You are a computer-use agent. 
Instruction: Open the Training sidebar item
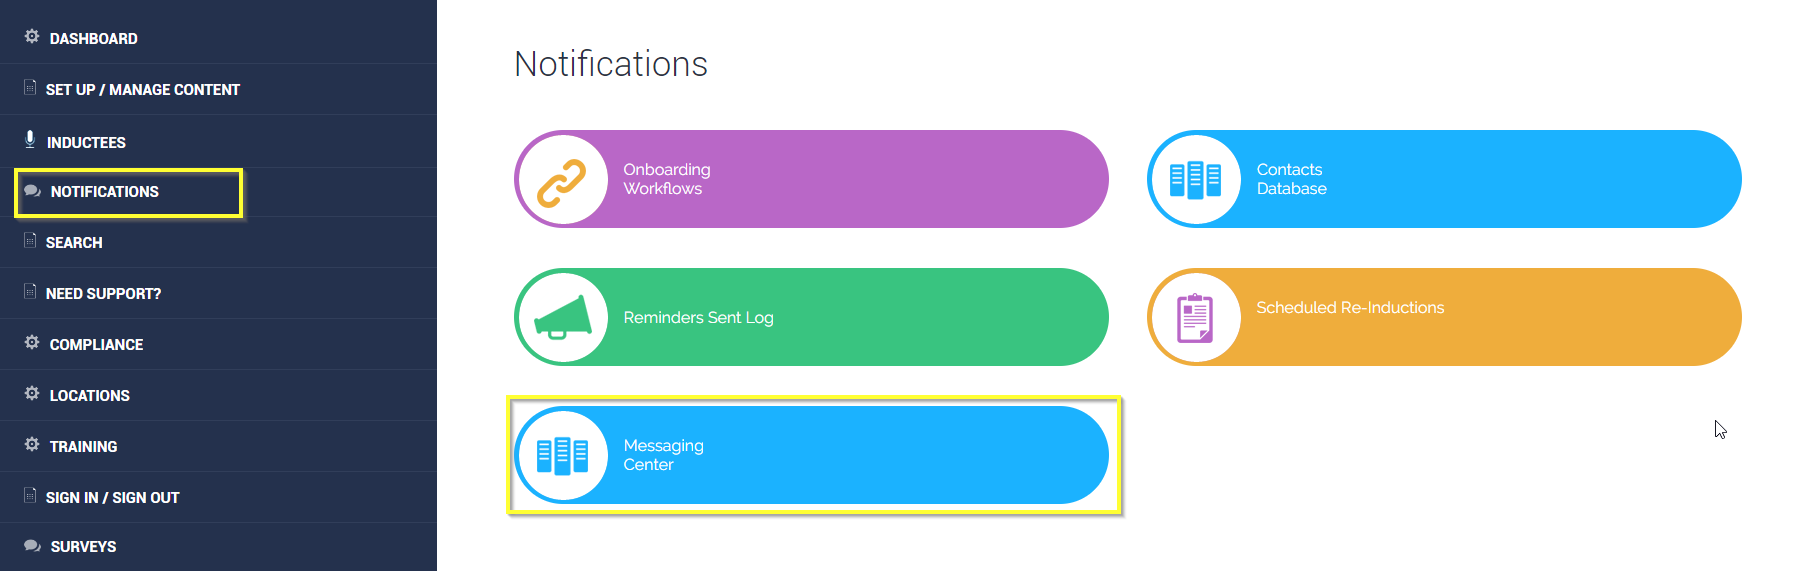click(83, 447)
